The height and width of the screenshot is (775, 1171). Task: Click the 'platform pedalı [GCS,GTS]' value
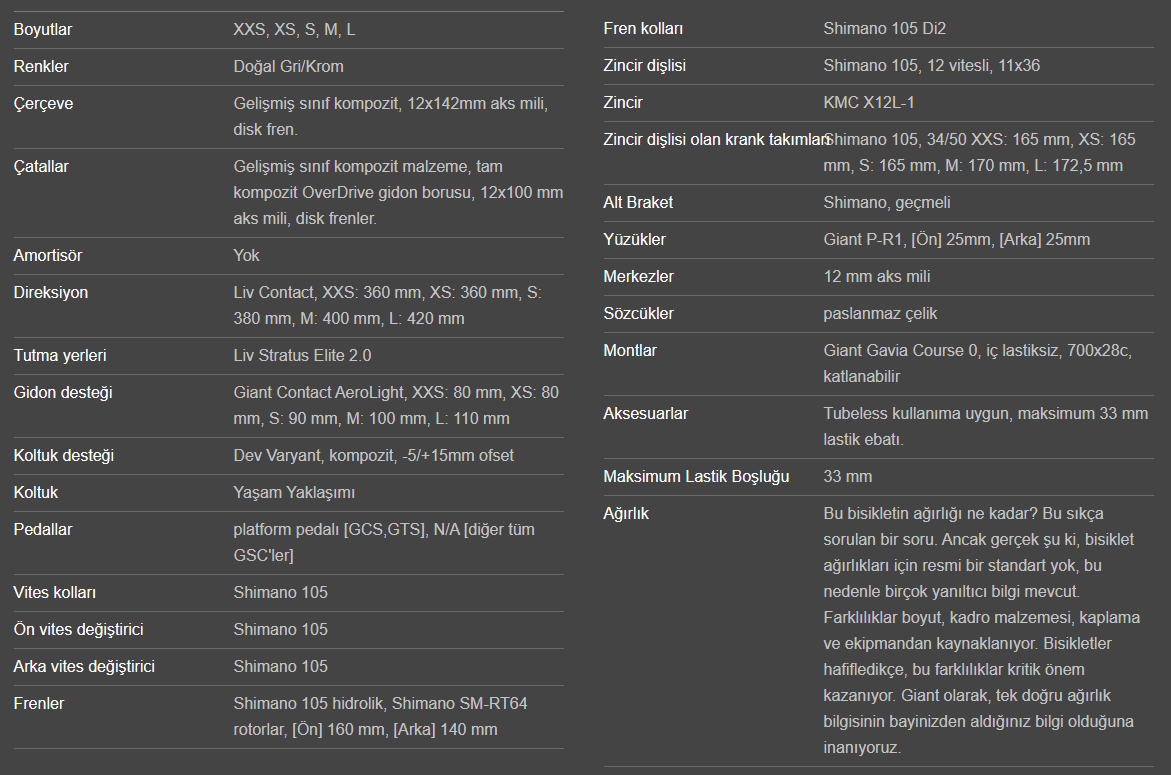tap(384, 543)
